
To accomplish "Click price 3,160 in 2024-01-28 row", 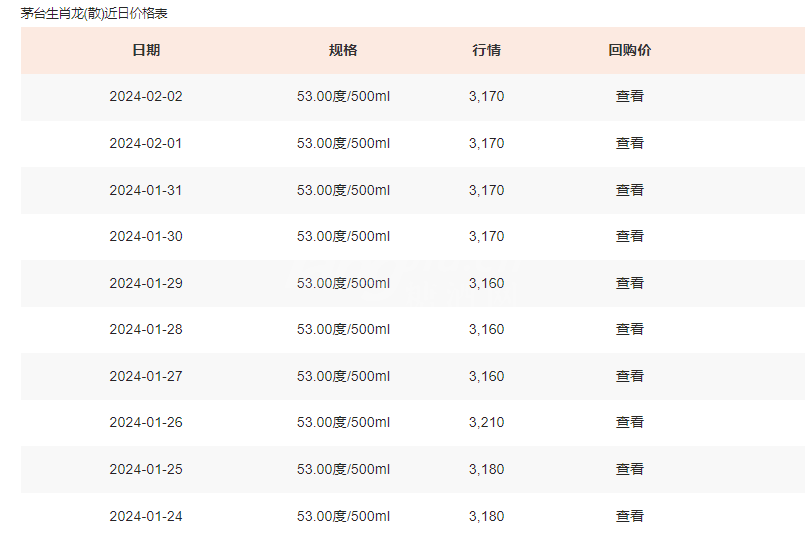I will (x=486, y=329).
